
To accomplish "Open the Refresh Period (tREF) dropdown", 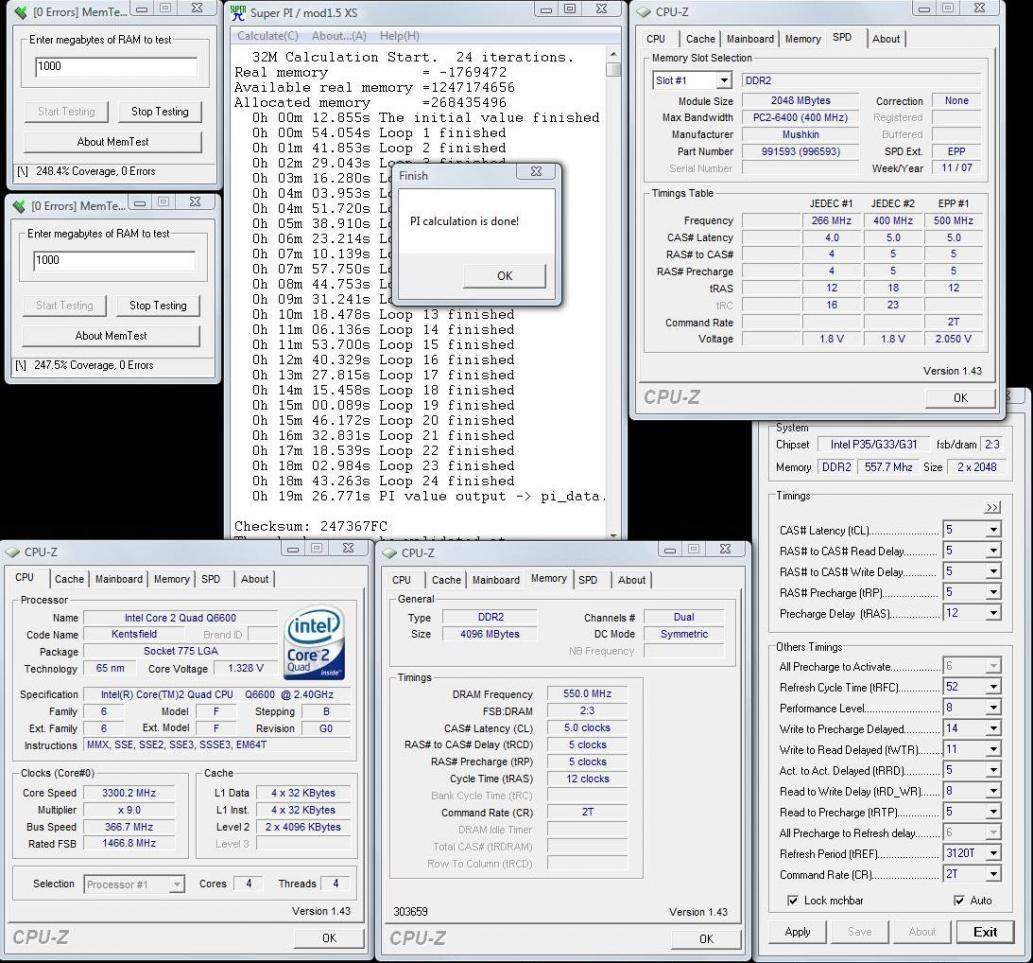I will 993,854.
